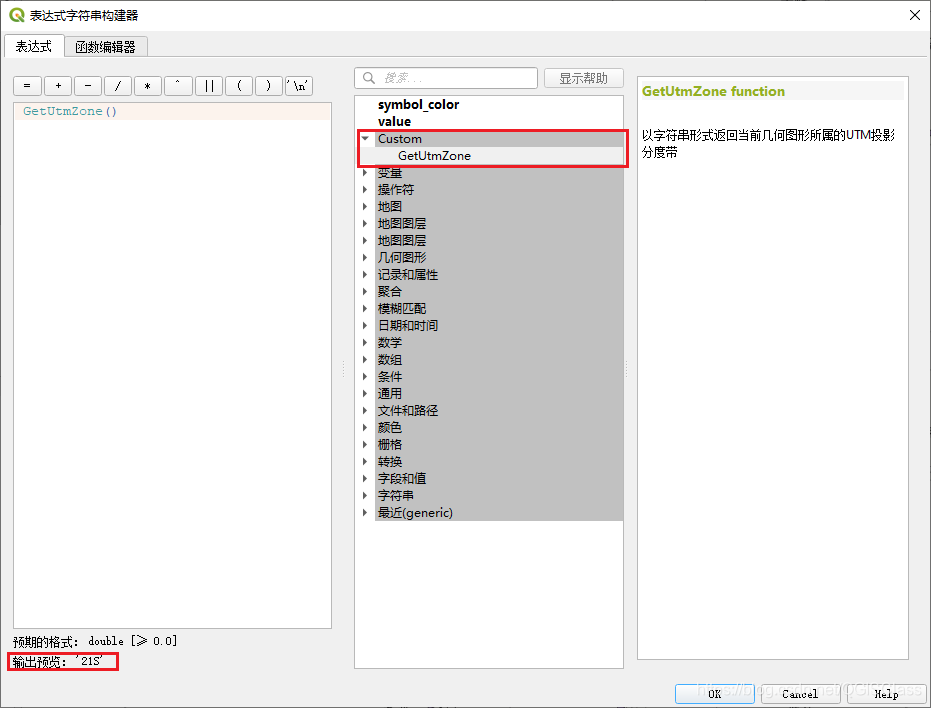Switch to the 表达式 tab
The image size is (931, 708).
pyautogui.click(x=34, y=46)
